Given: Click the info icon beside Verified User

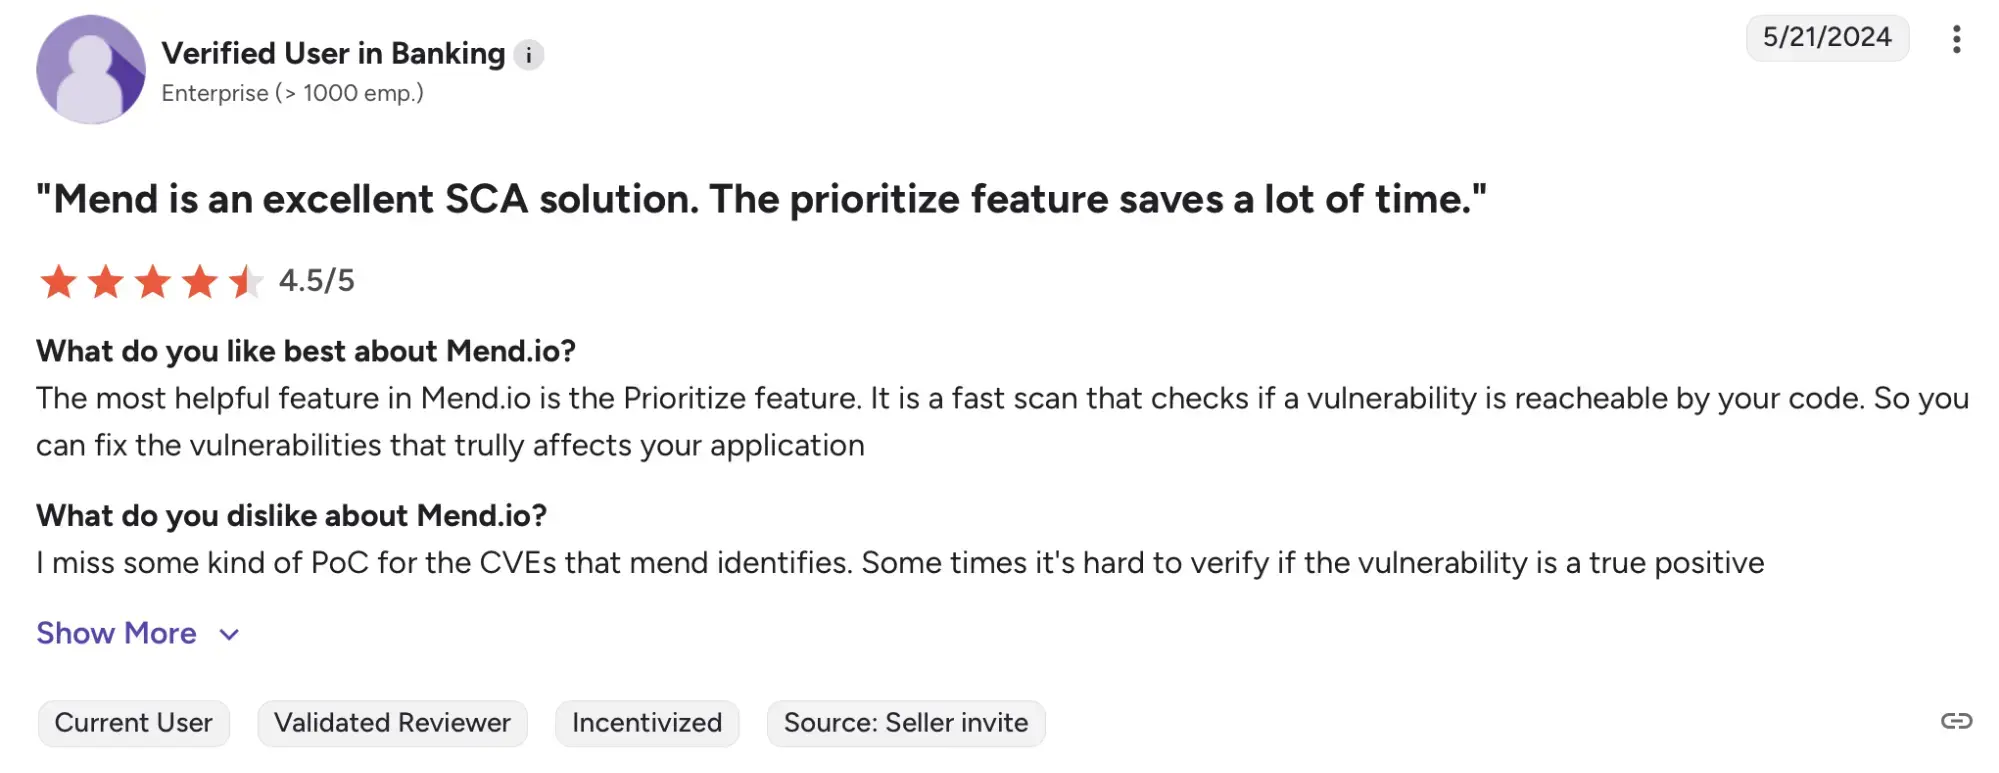Looking at the screenshot, I should (x=529, y=55).
